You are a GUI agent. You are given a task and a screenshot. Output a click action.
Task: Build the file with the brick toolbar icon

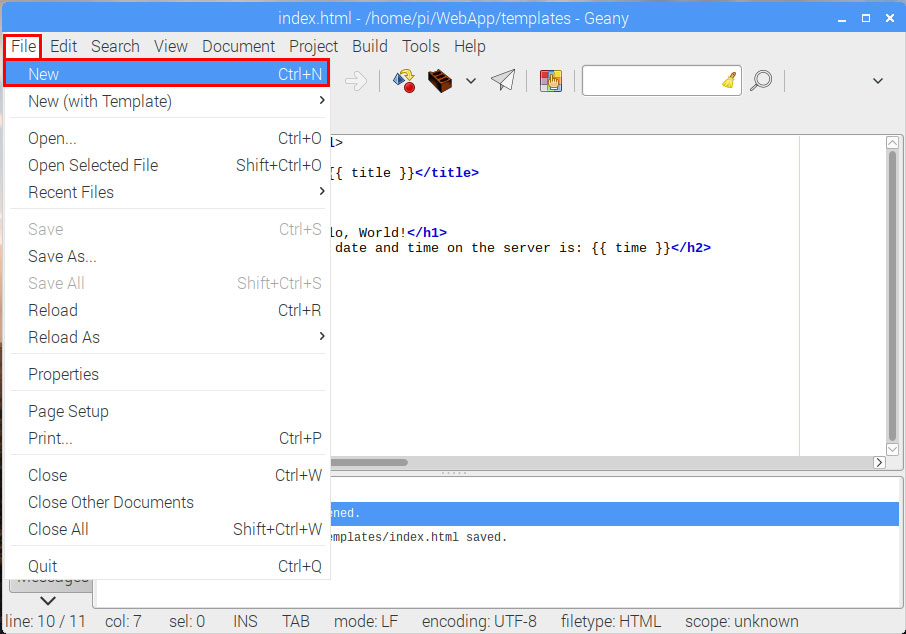click(442, 81)
